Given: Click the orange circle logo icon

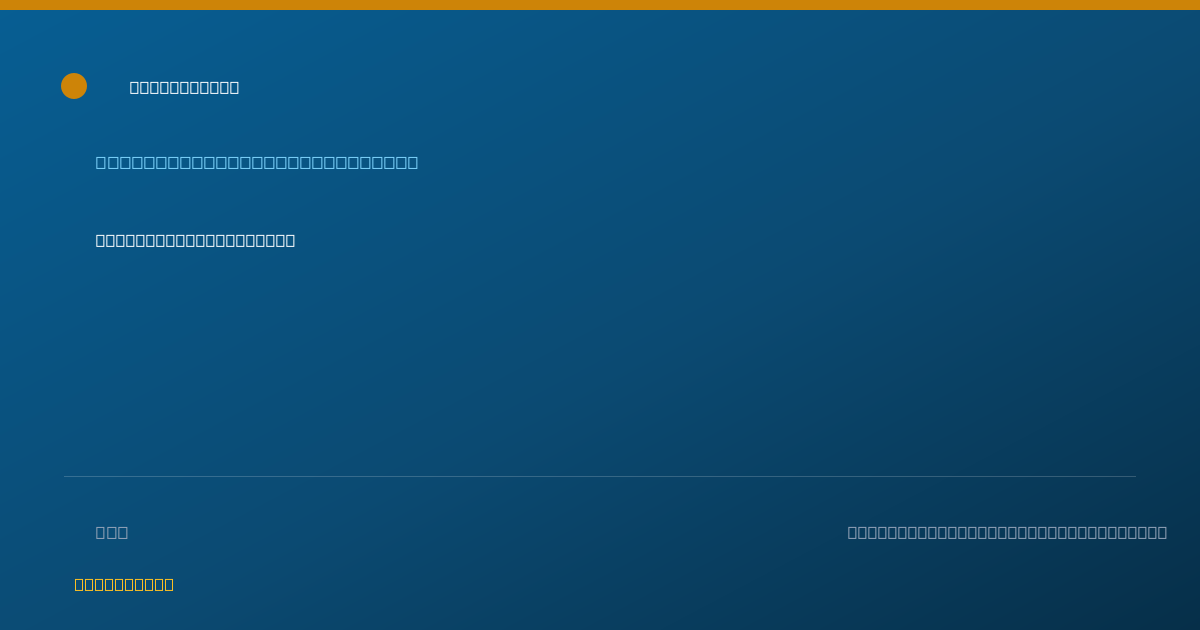Looking at the screenshot, I should 74,86.
